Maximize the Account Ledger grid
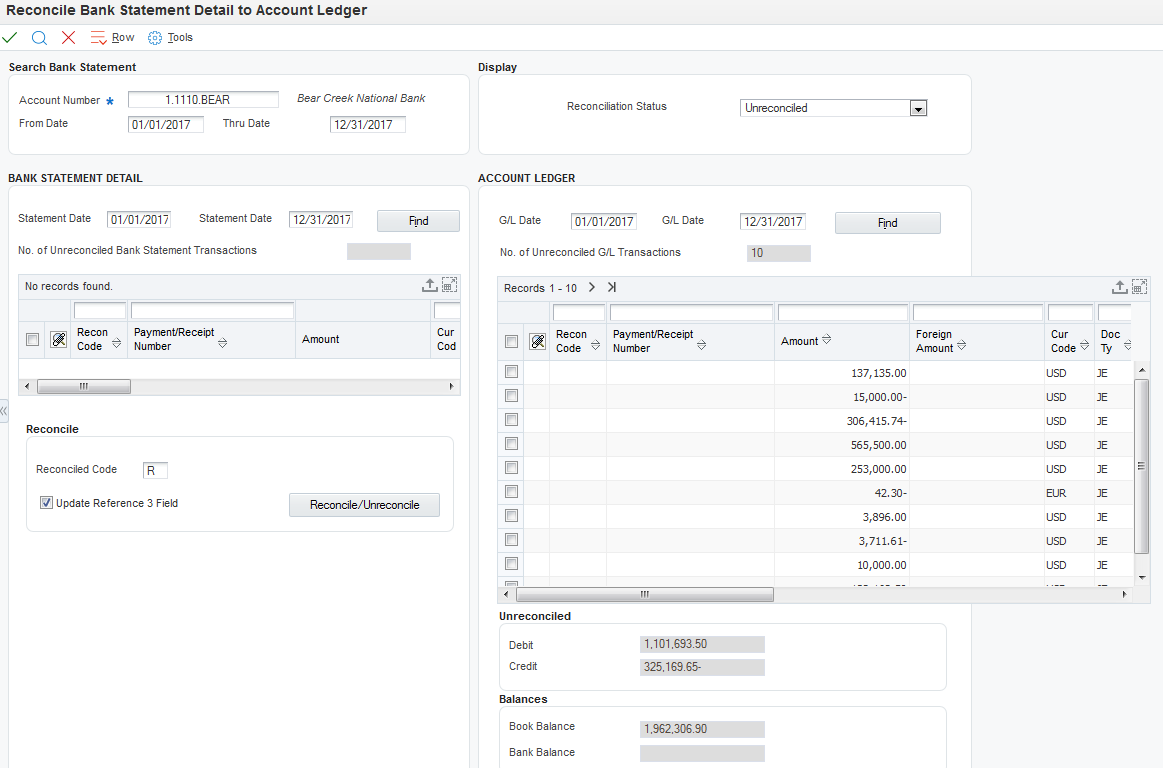 coord(1141,287)
